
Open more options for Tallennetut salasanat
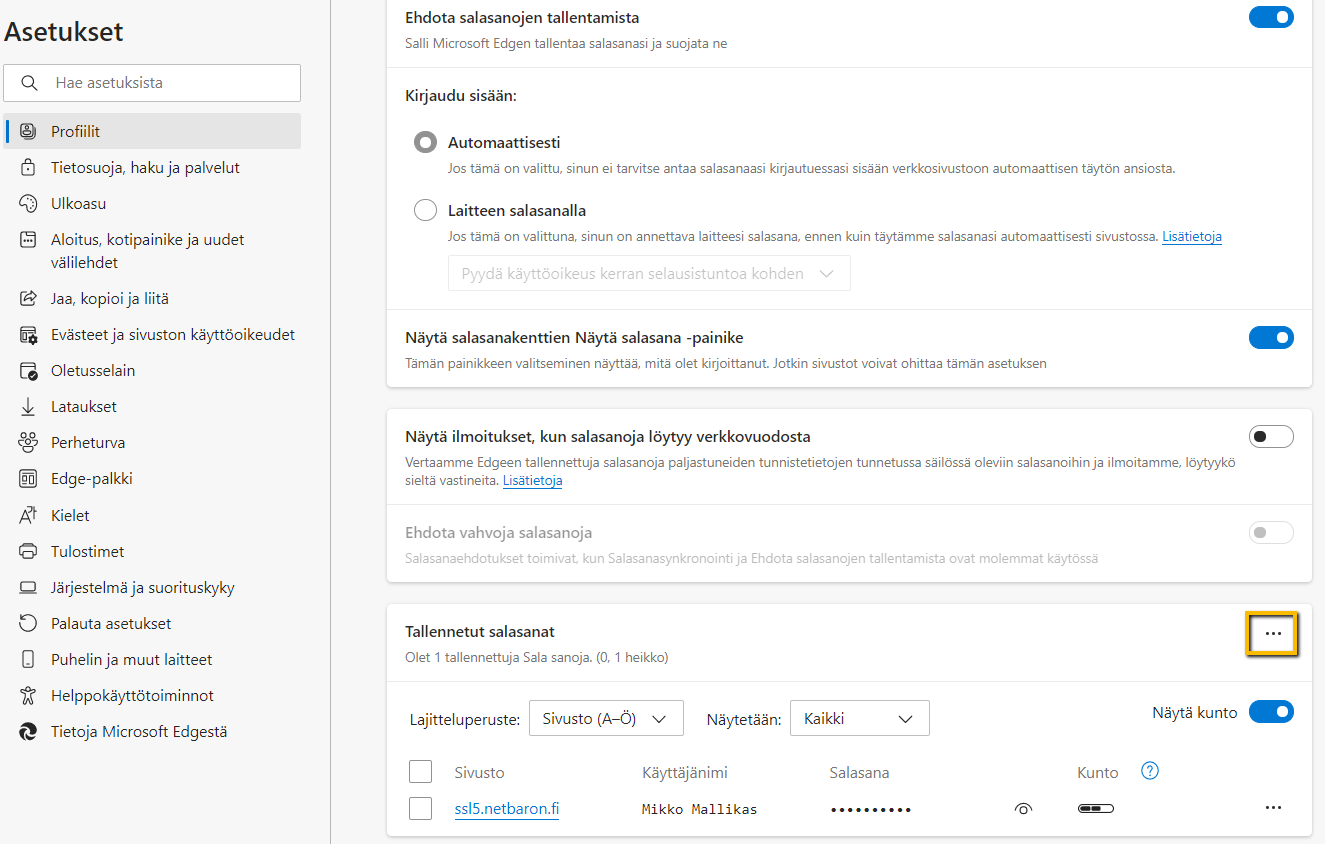[x=1272, y=634]
